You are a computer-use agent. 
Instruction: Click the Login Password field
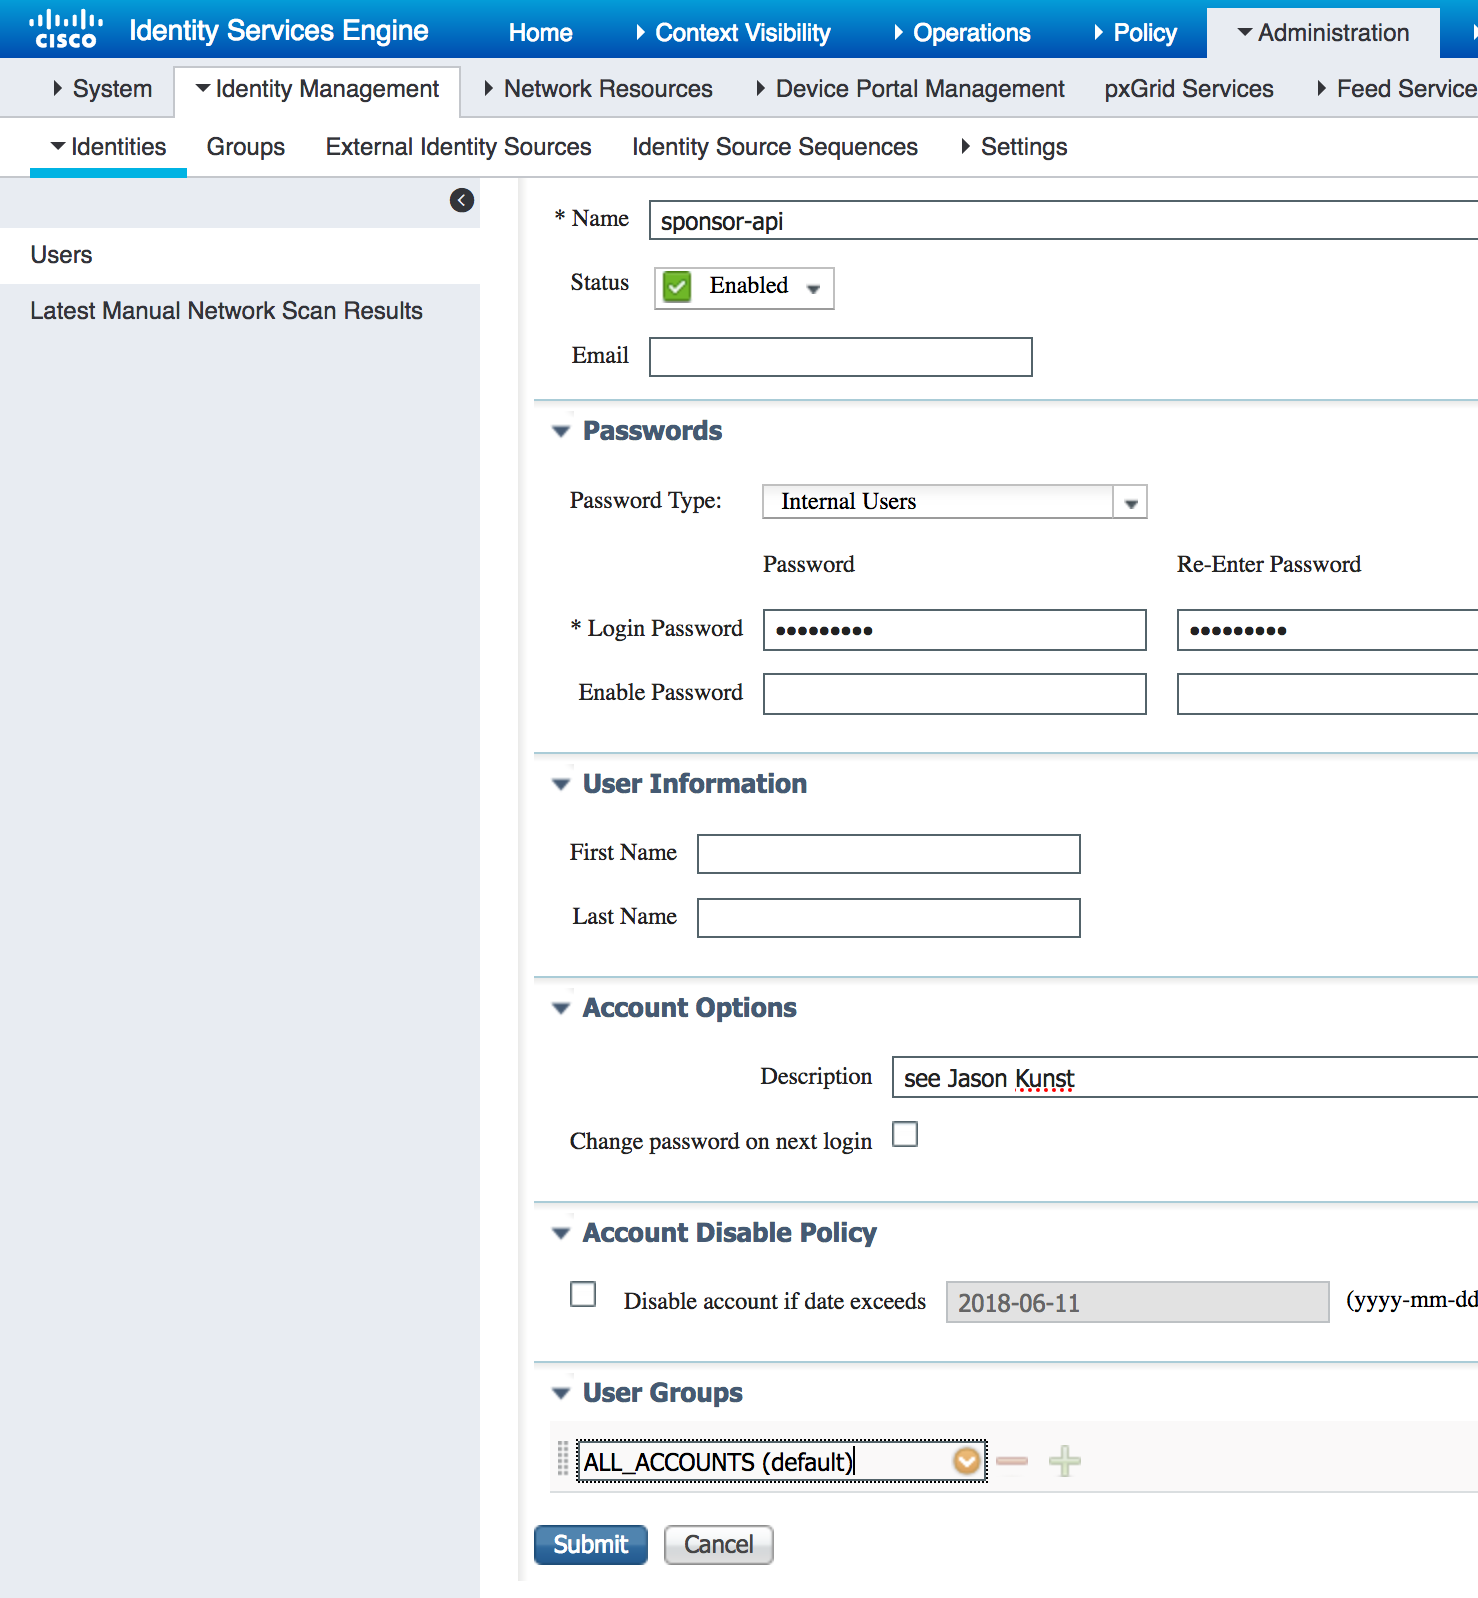coord(955,630)
